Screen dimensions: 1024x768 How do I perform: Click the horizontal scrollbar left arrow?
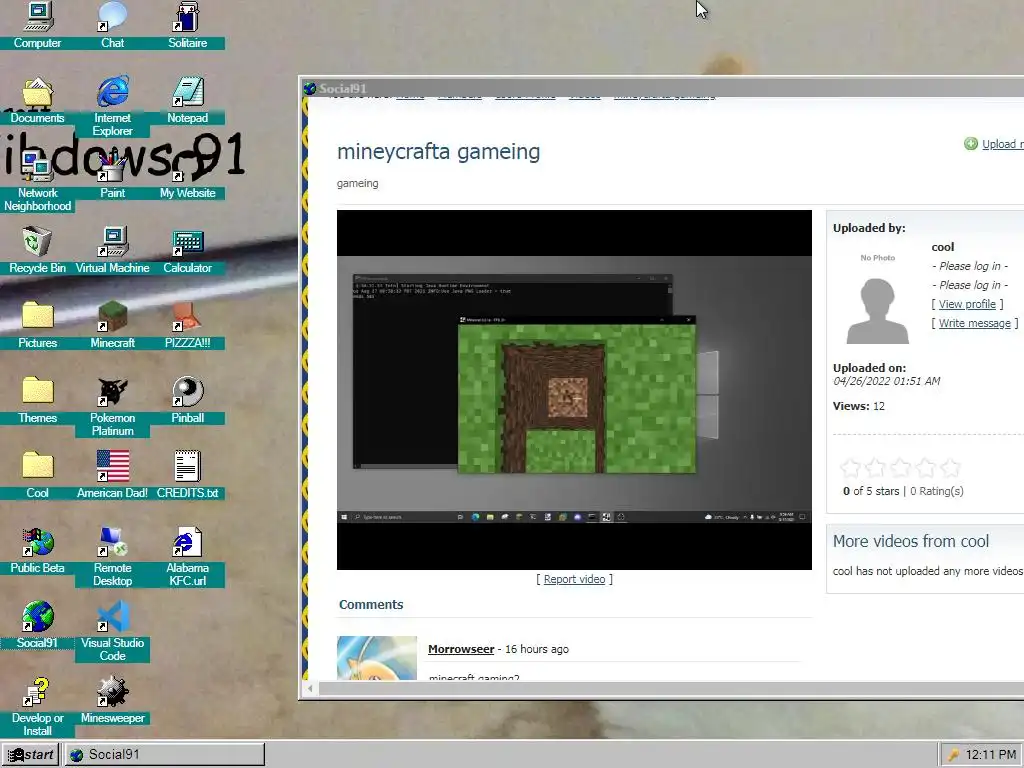(311, 688)
